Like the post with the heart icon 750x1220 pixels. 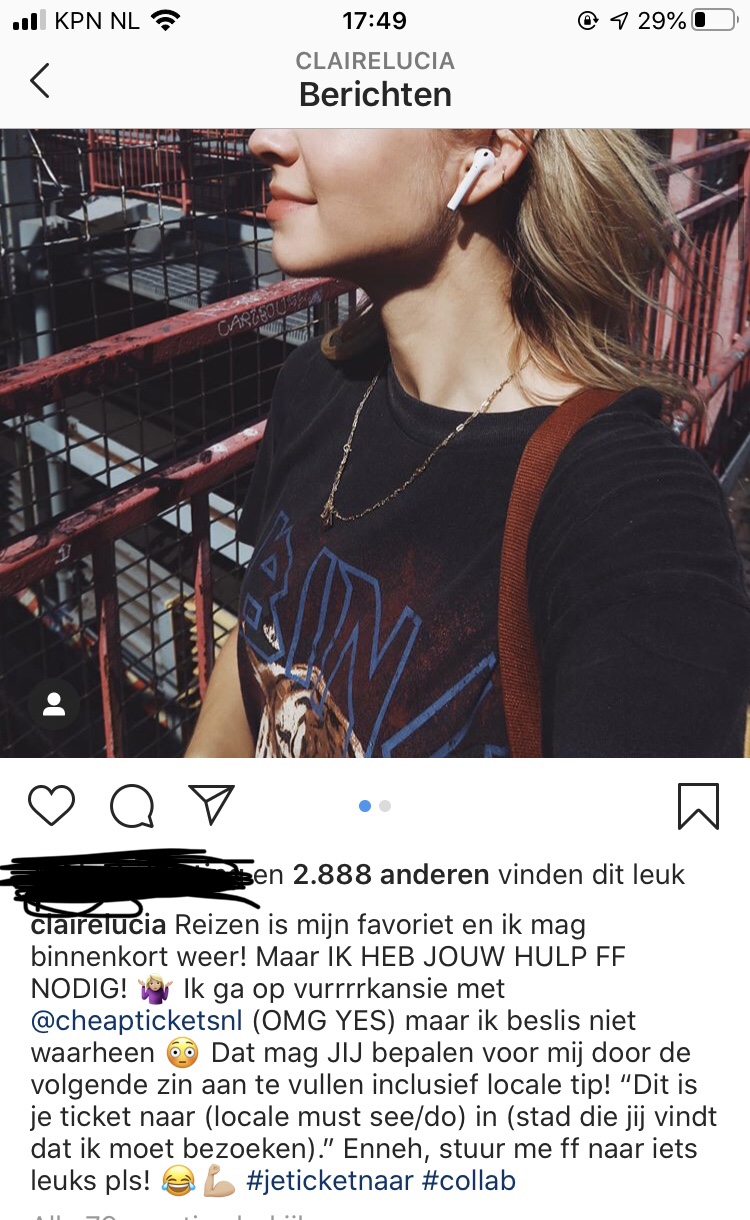(x=51, y=805)
